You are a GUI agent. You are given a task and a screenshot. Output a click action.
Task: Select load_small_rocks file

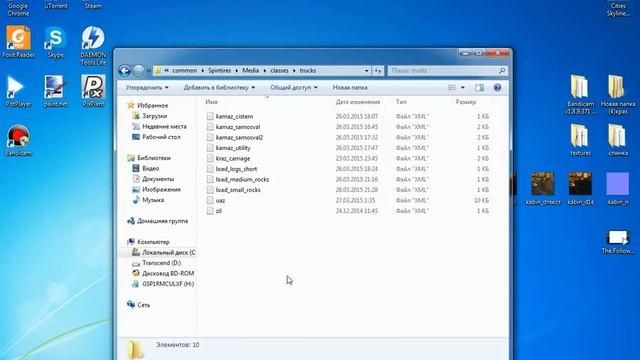click(x=238, y=190)
